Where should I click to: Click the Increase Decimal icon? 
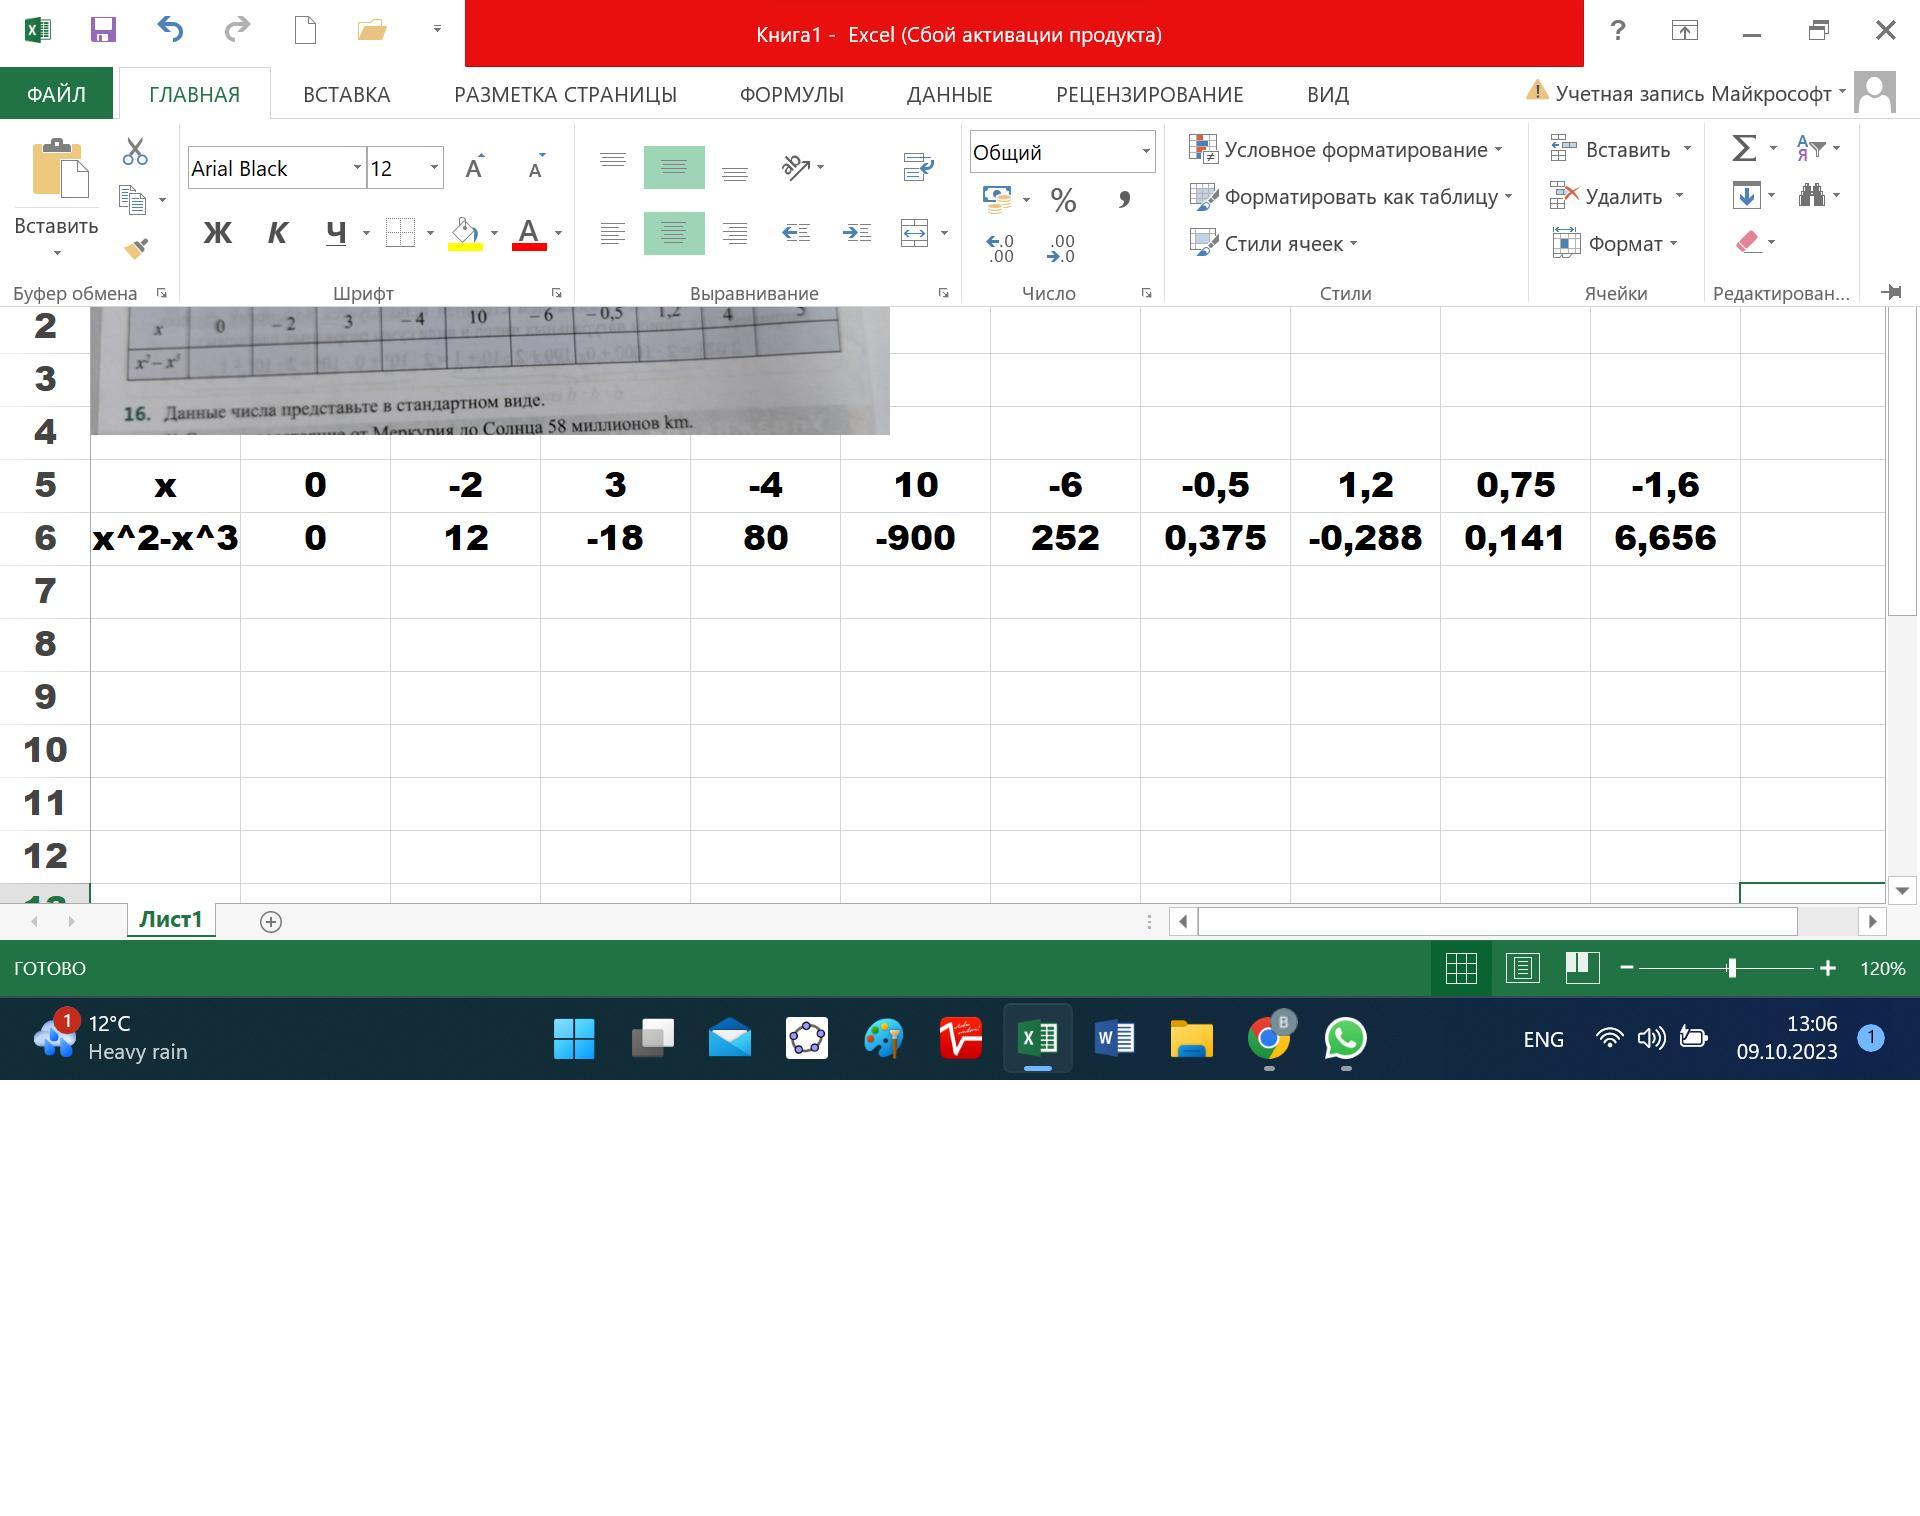(x=1000, y=248)
